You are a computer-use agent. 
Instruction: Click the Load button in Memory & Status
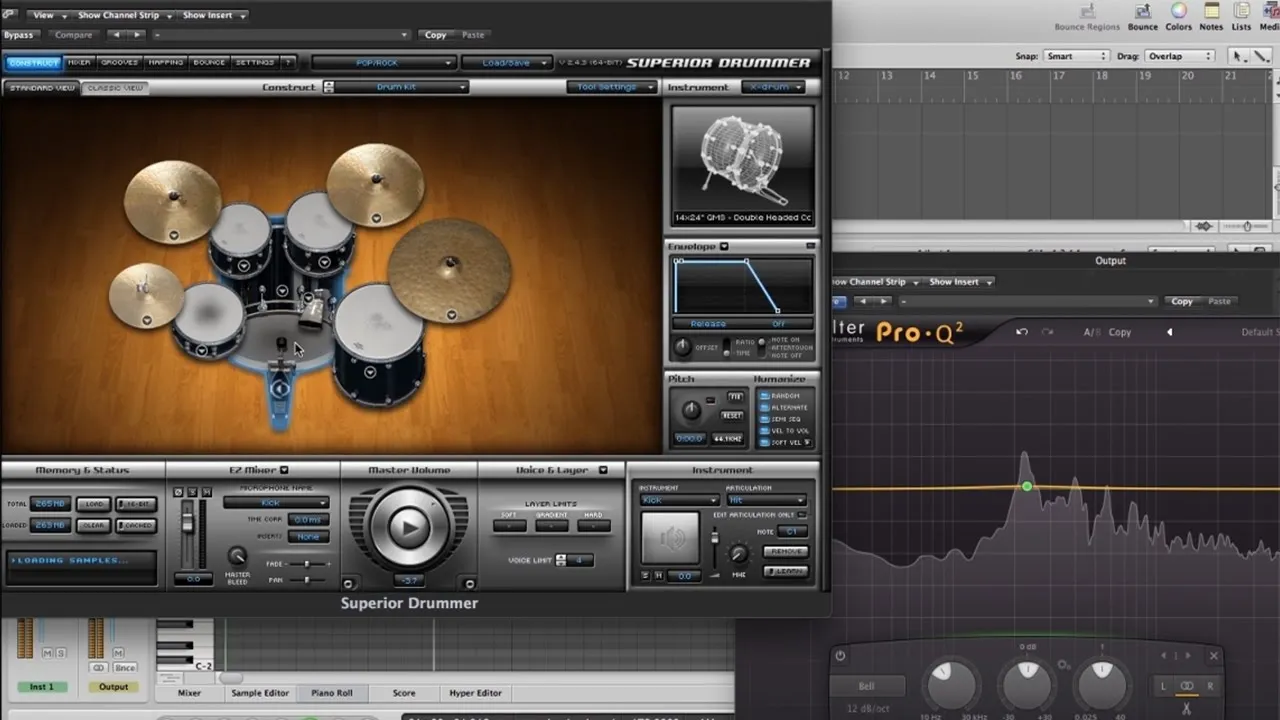pos(94,504)
